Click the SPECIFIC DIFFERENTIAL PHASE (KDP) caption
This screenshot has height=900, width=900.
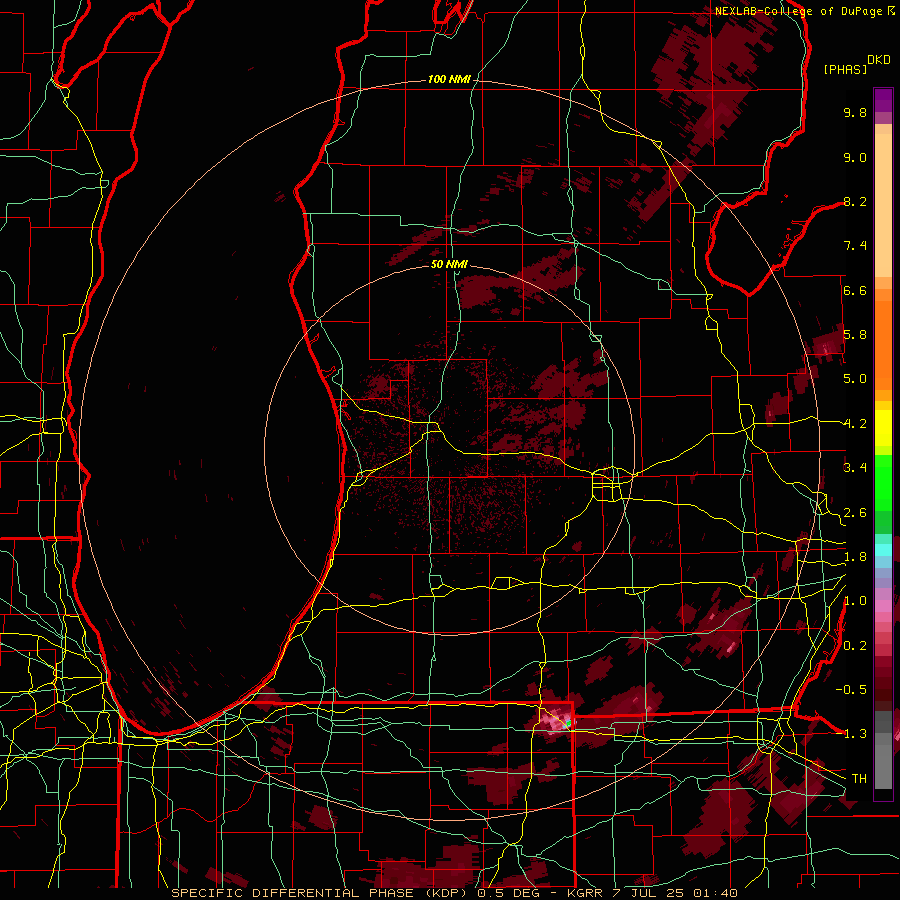click(321, 893)
